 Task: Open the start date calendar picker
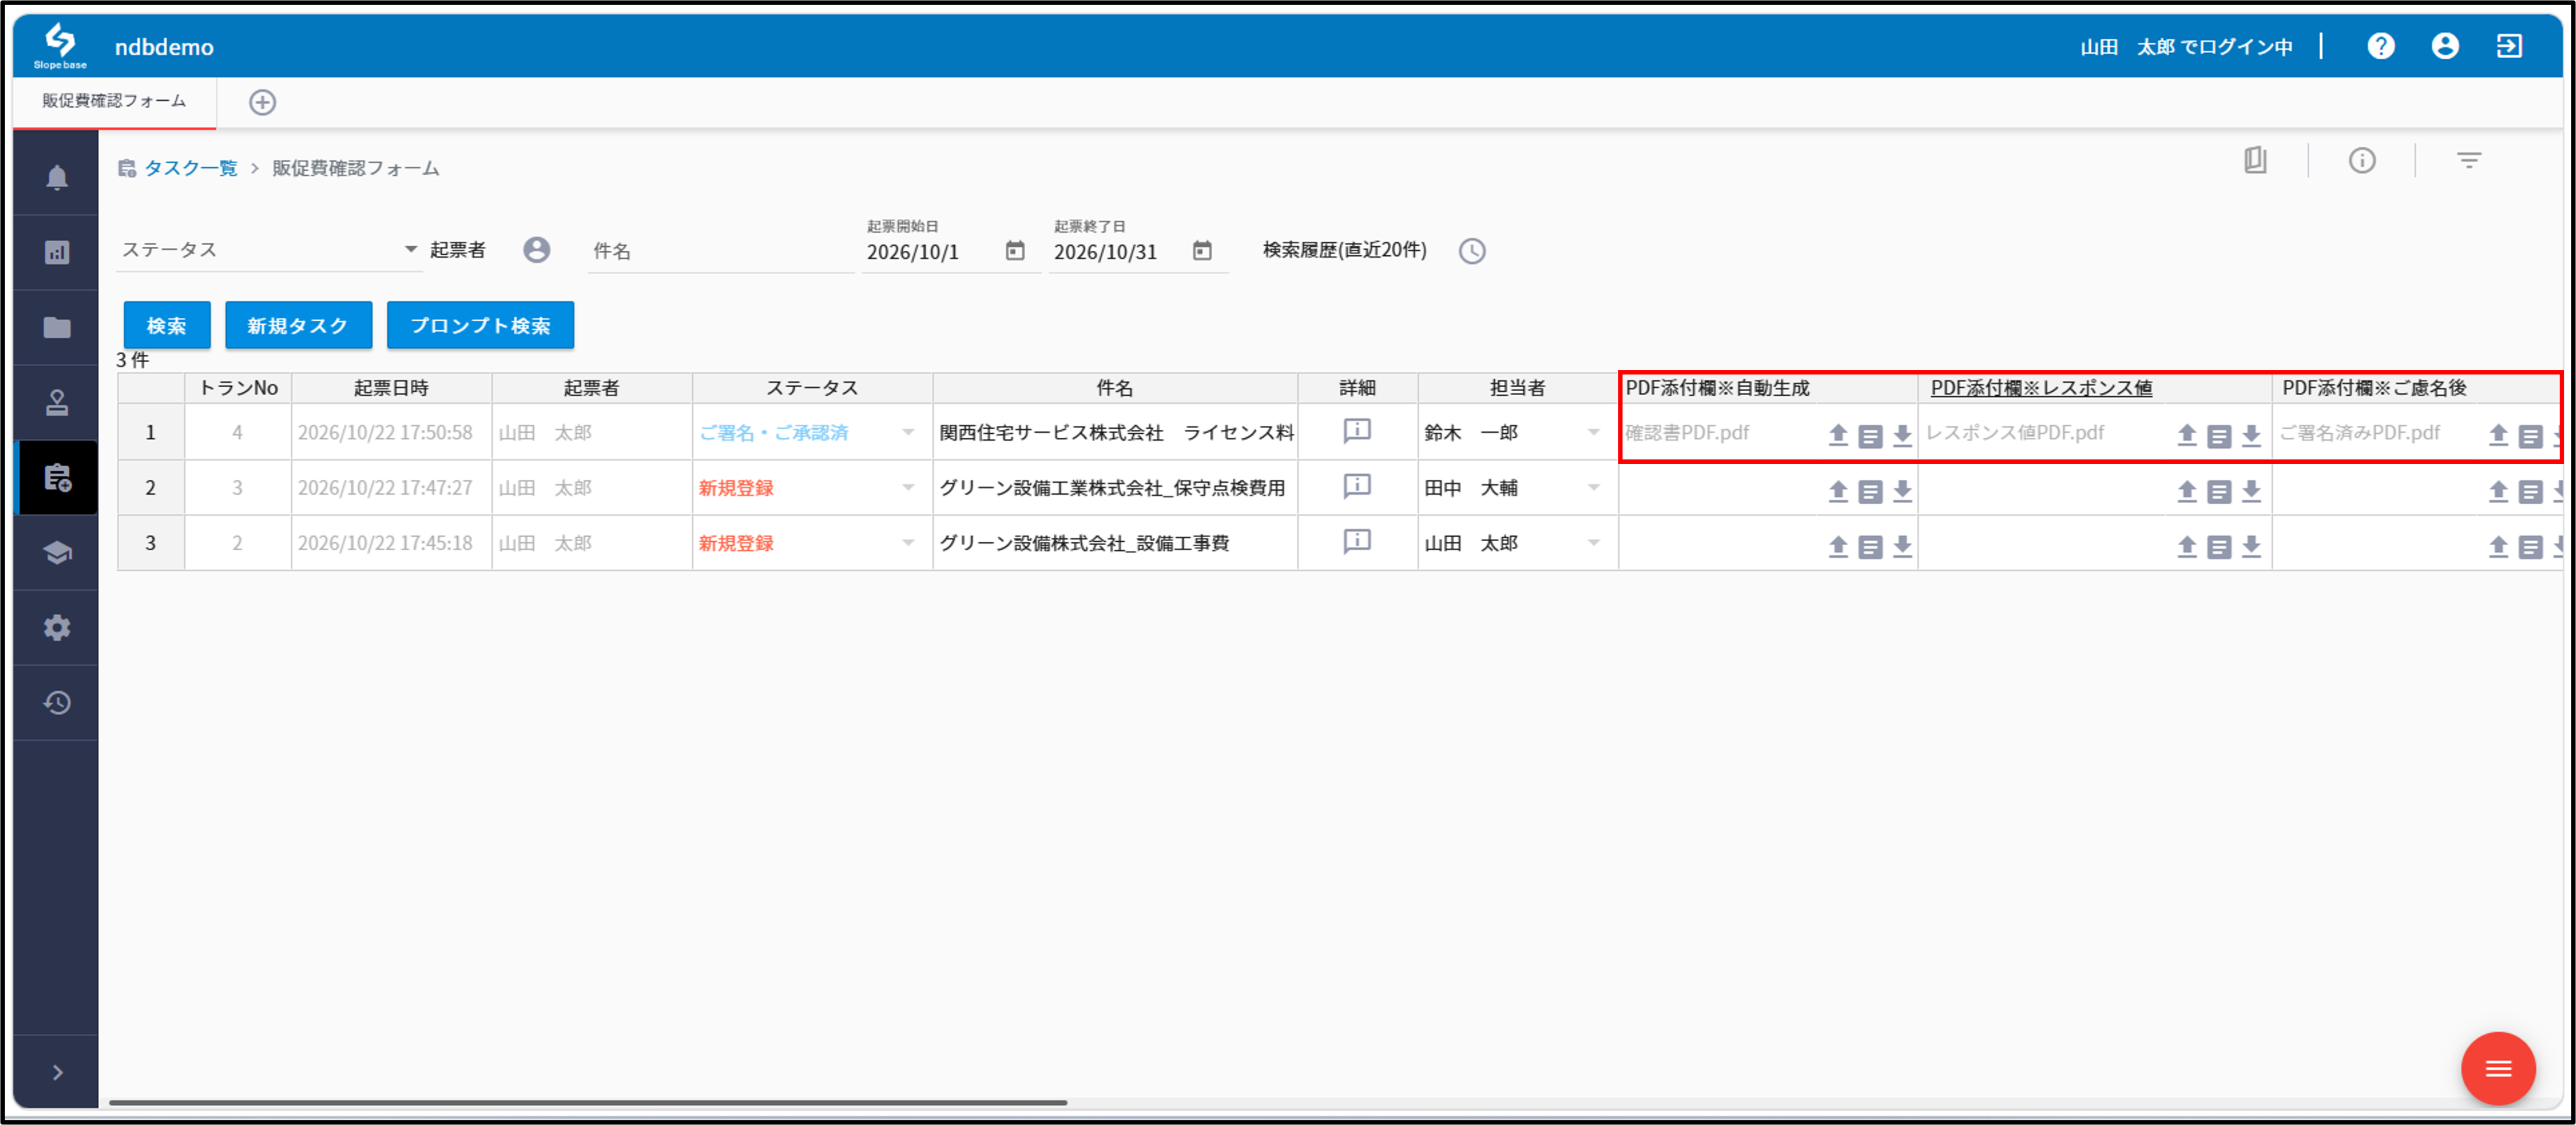[1015, 251]
